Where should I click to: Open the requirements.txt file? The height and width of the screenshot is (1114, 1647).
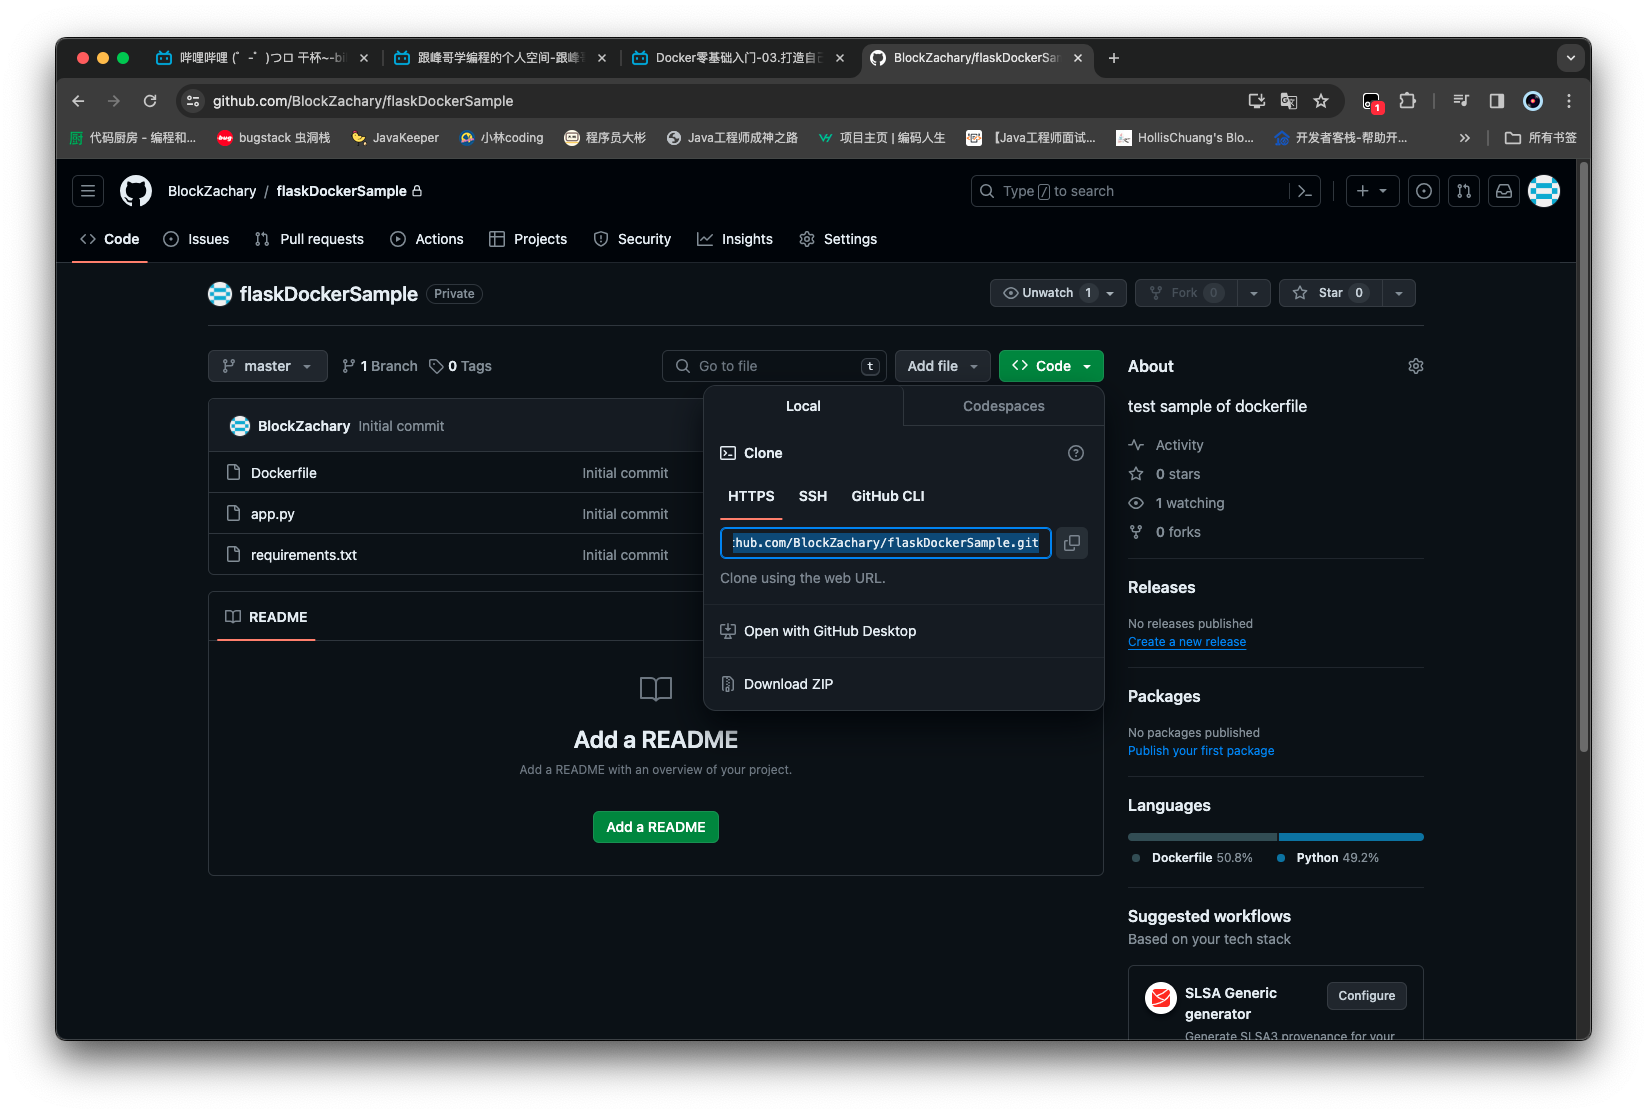pyautogui.click(x=304, y=555)
